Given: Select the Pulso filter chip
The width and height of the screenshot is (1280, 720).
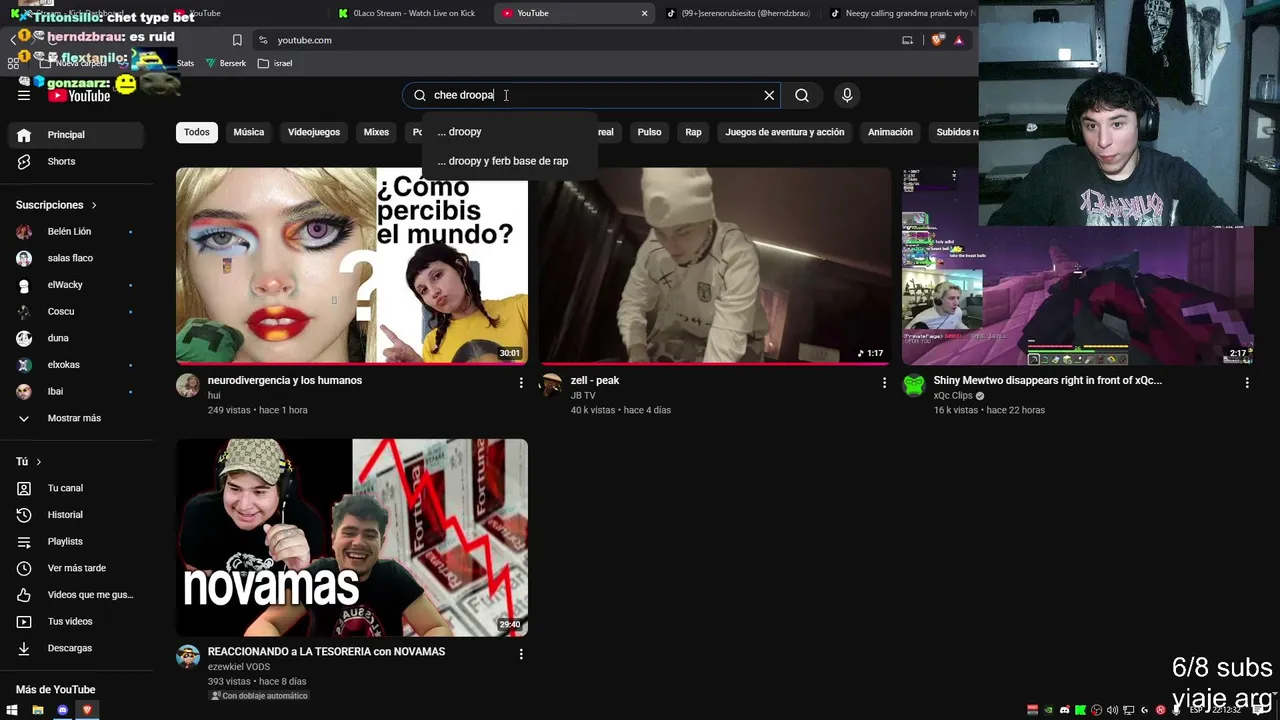Looking at the screenshot, I should tap(649, 132).
